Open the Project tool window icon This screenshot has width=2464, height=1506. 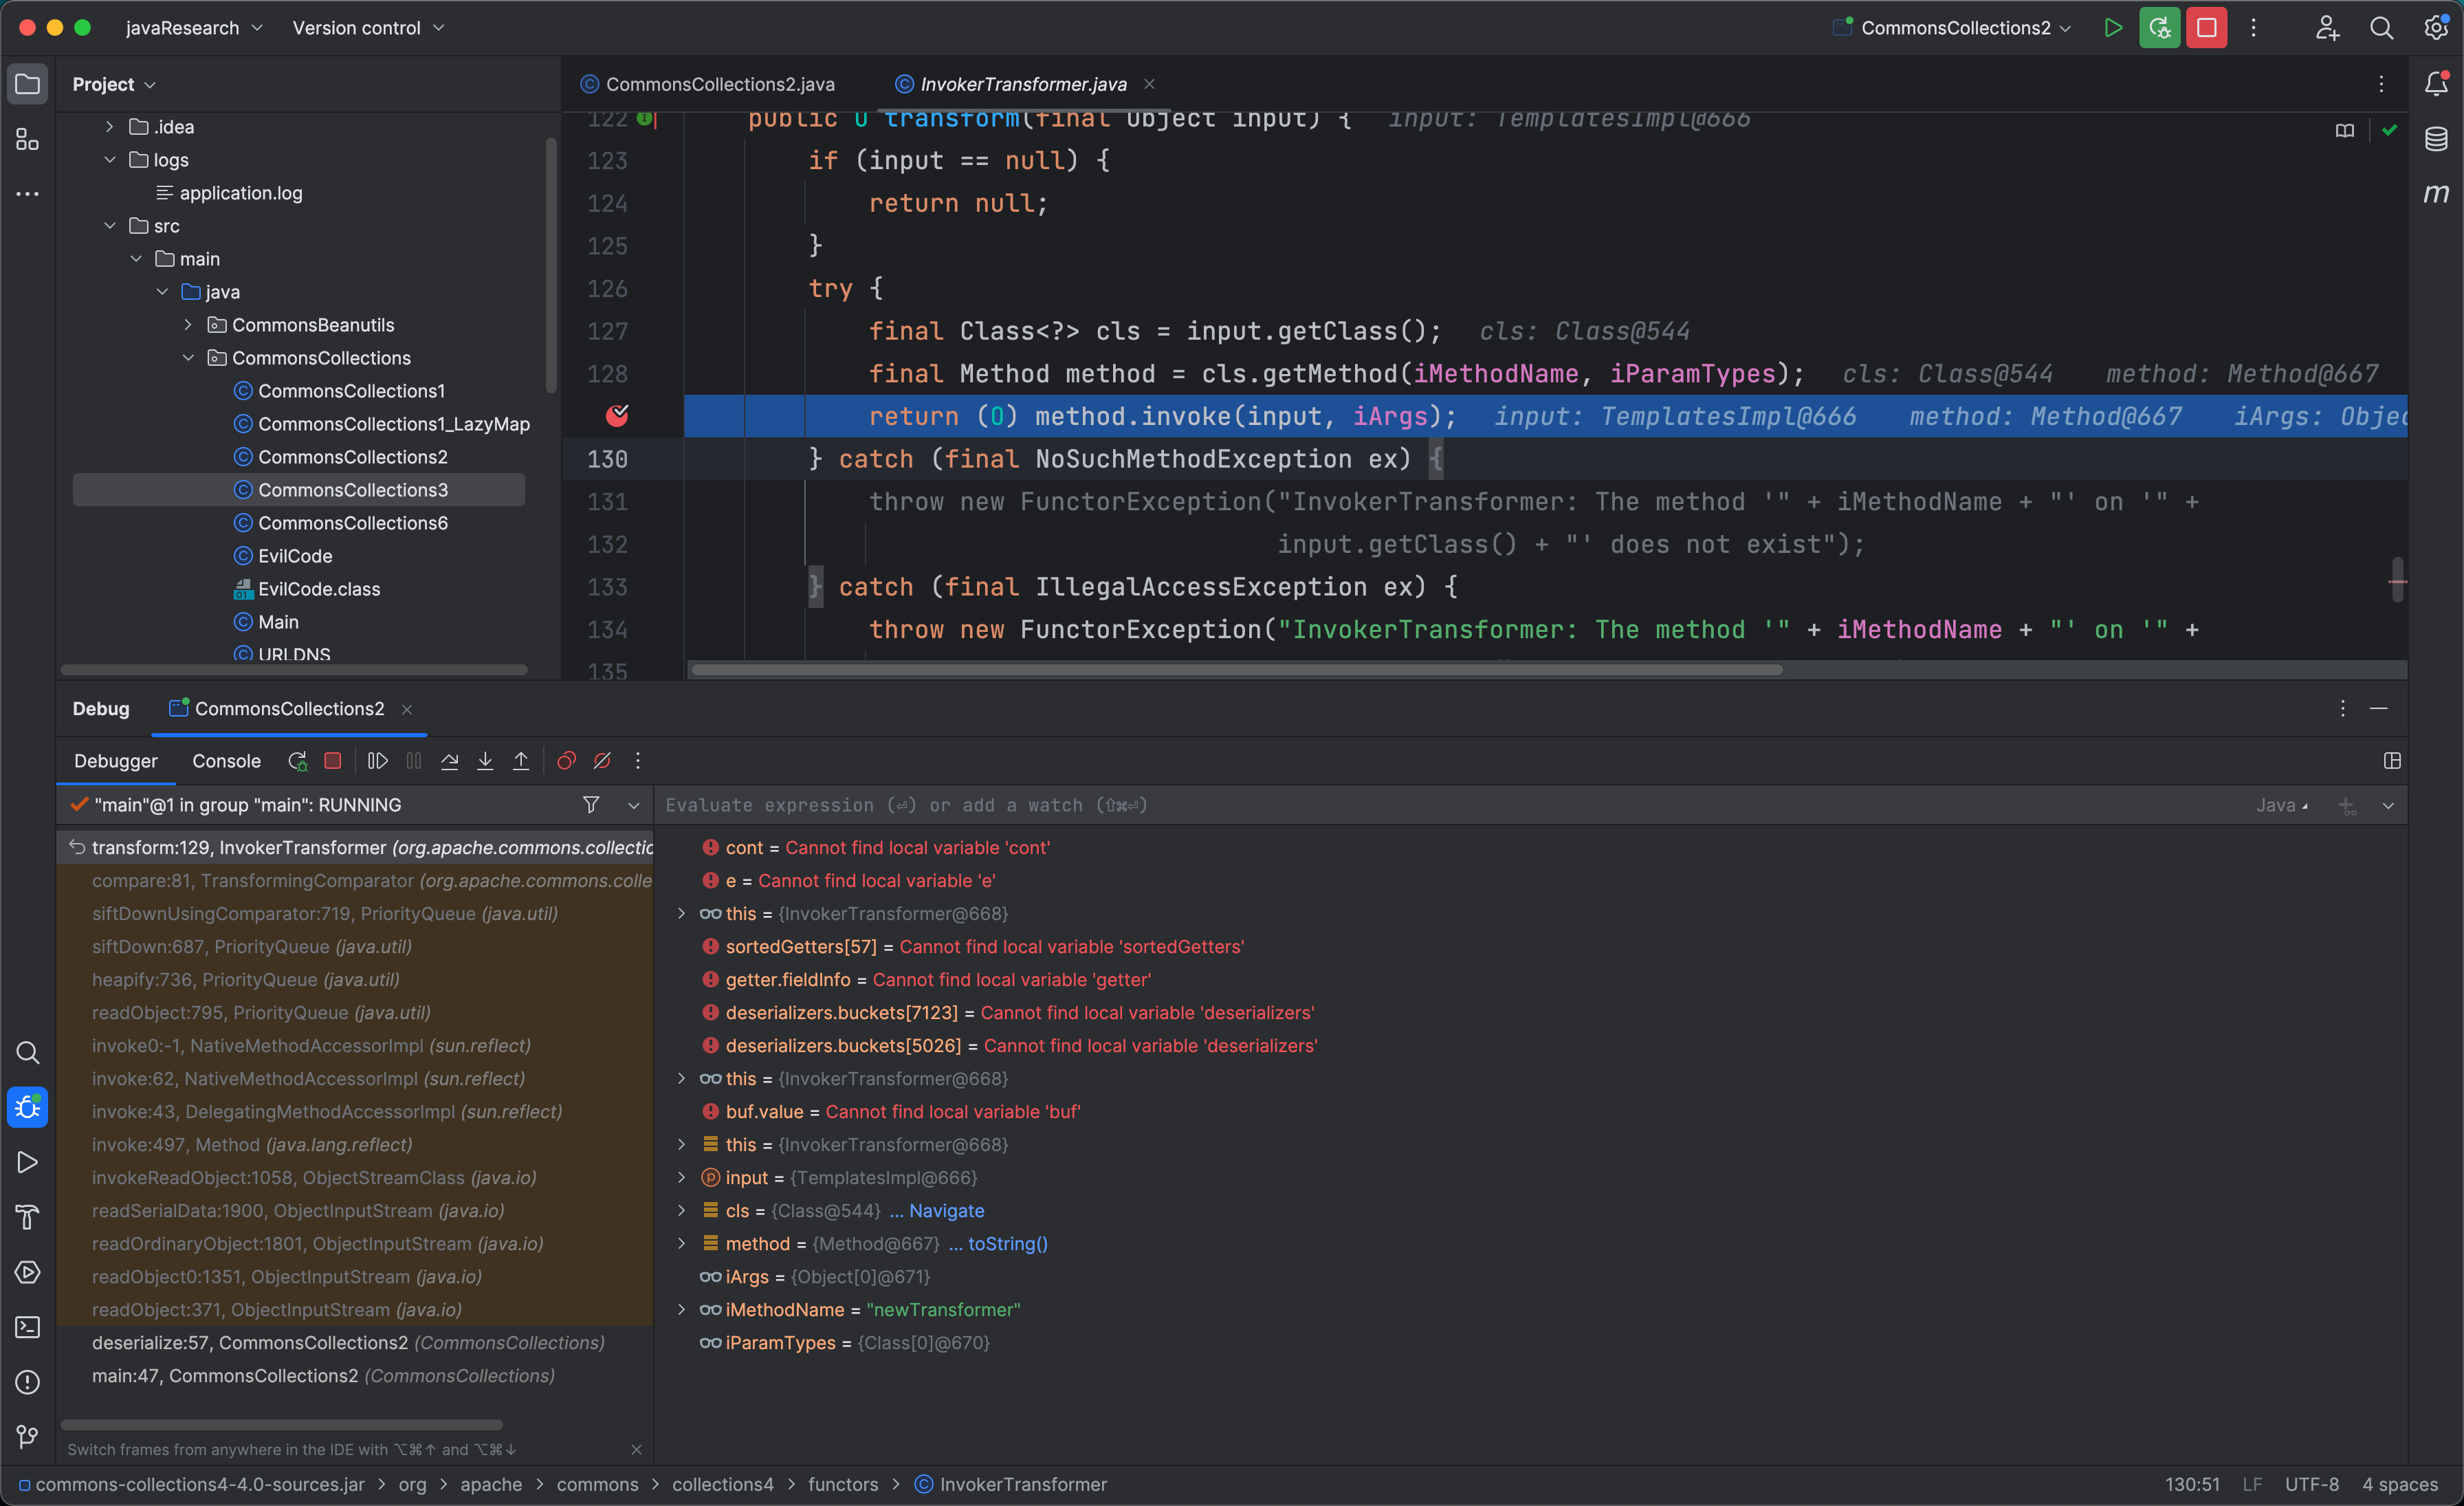point(27,84)
